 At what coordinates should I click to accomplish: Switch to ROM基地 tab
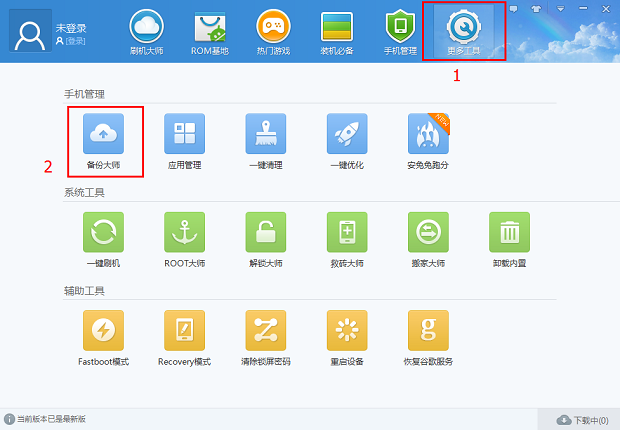click(x=209, y=32)
